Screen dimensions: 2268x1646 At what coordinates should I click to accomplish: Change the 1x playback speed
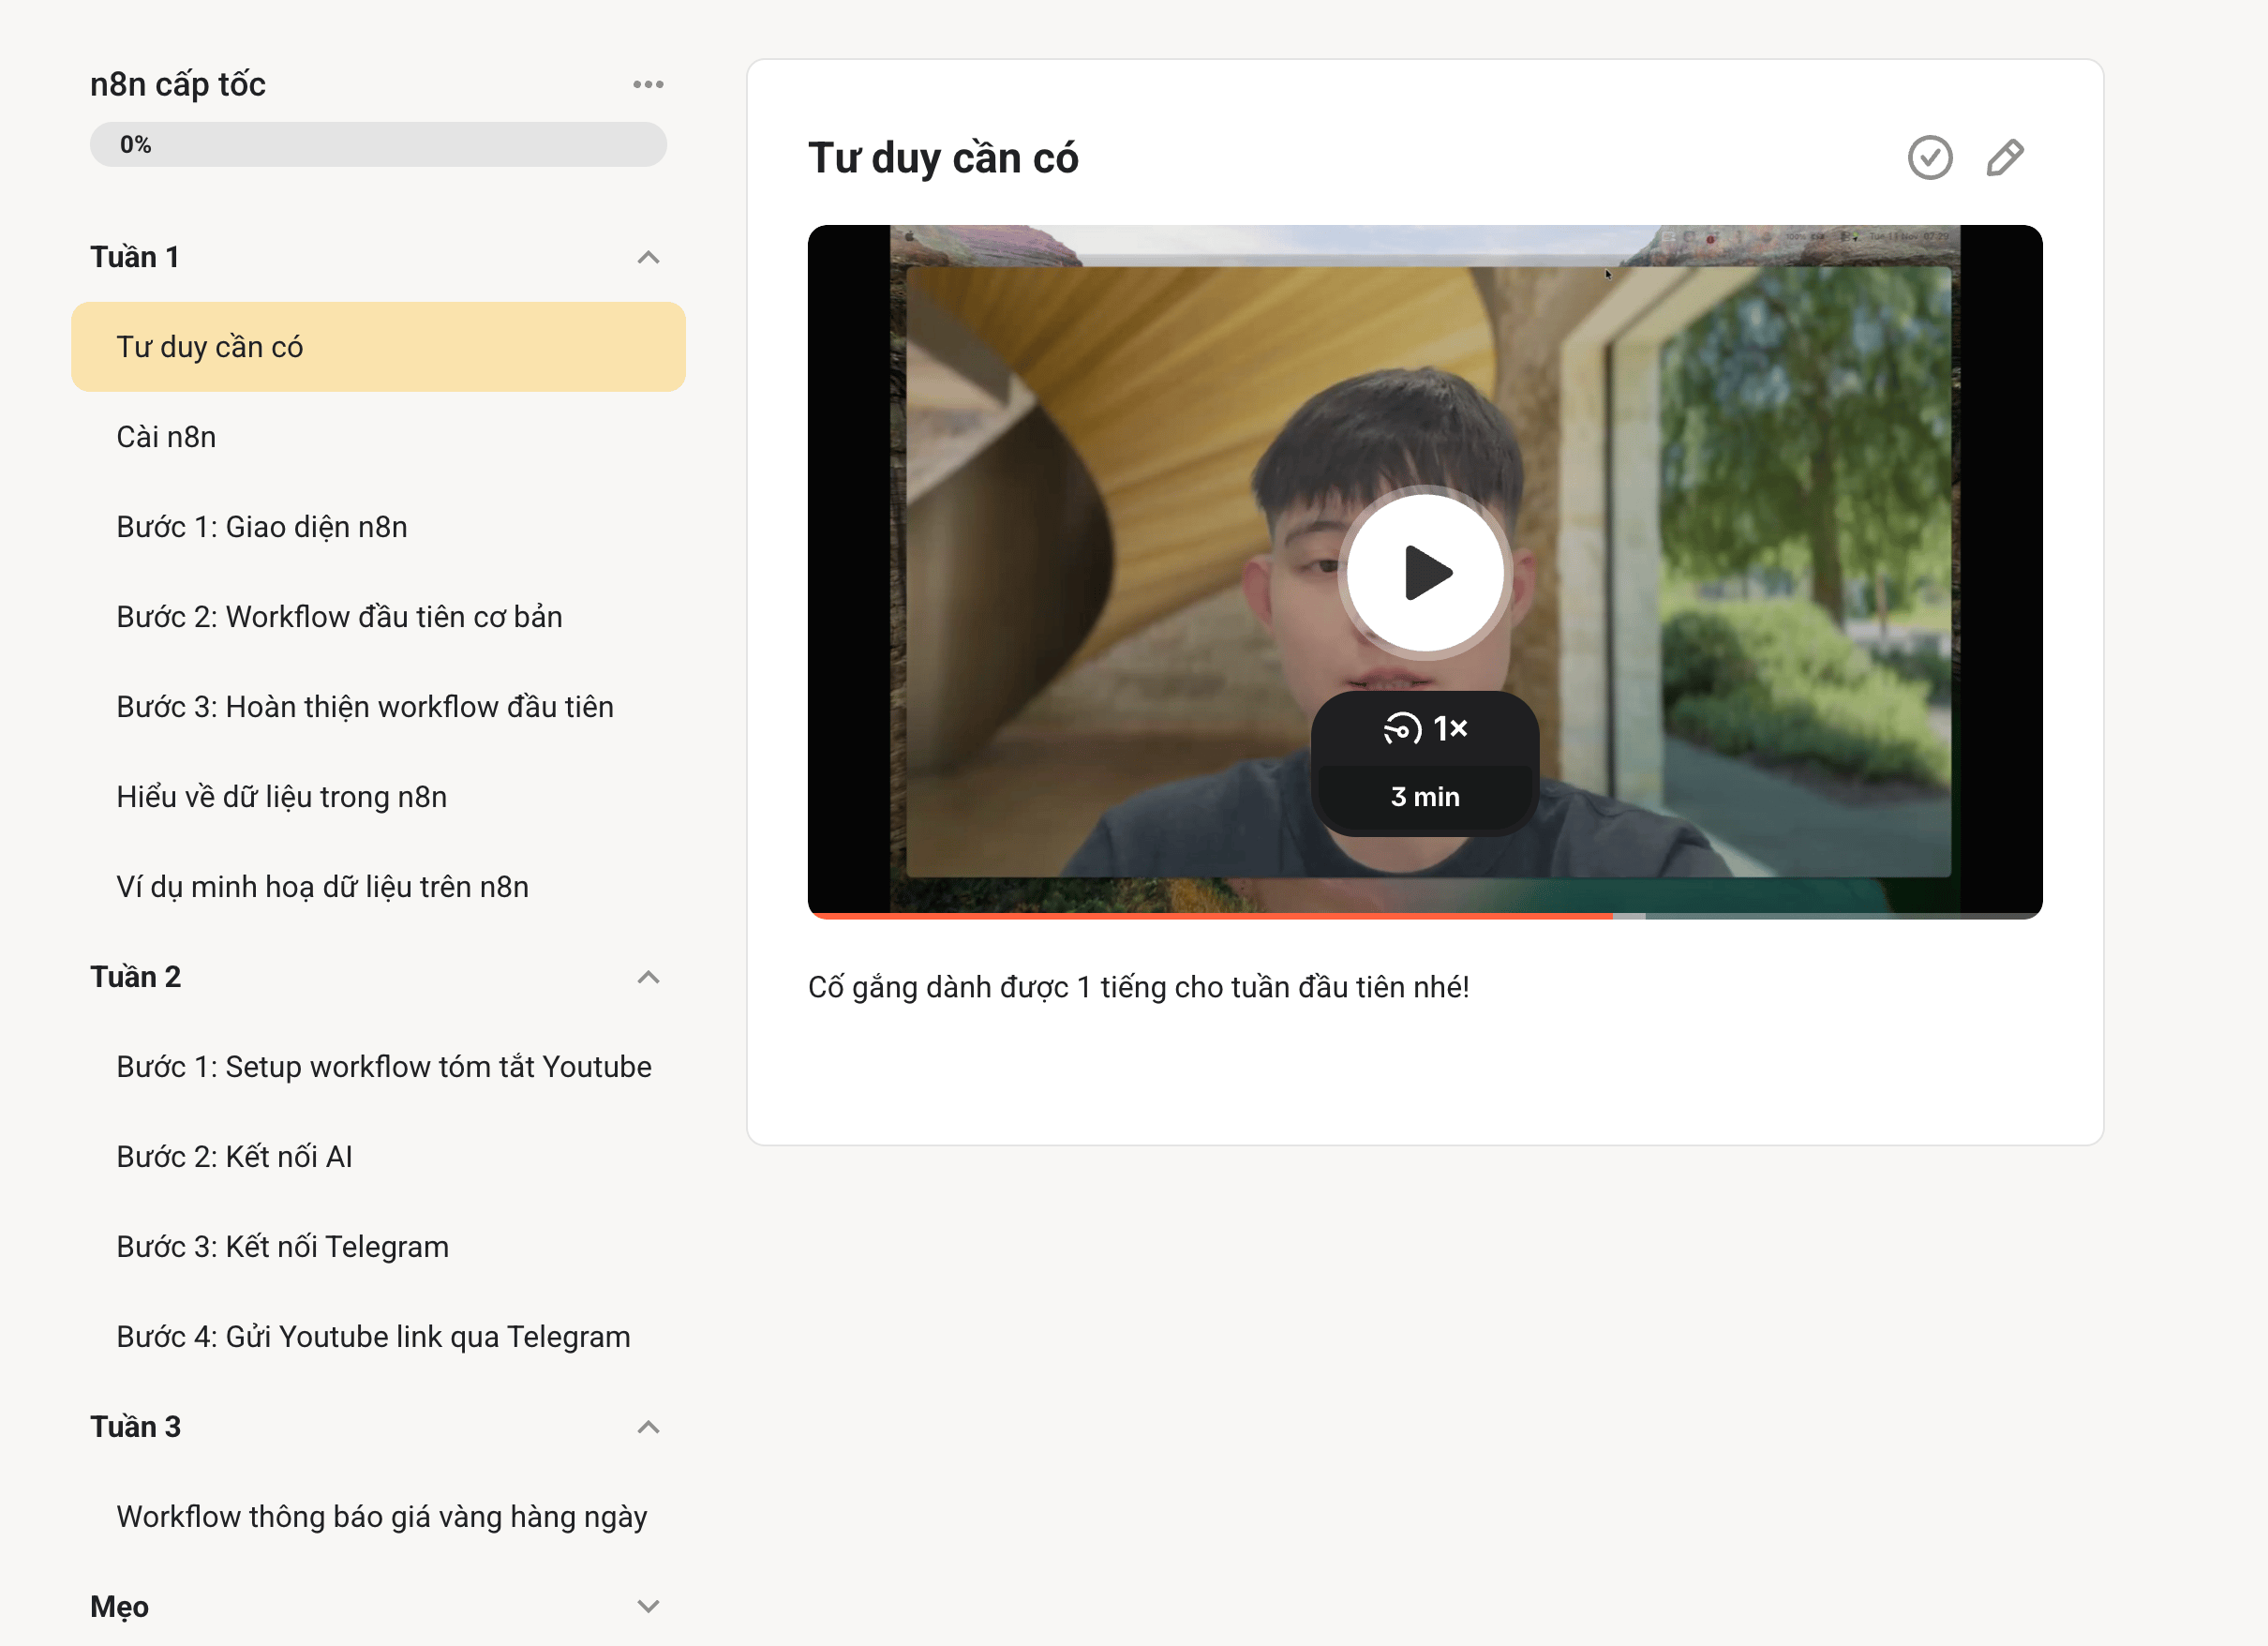click(x=1424, y=728)
